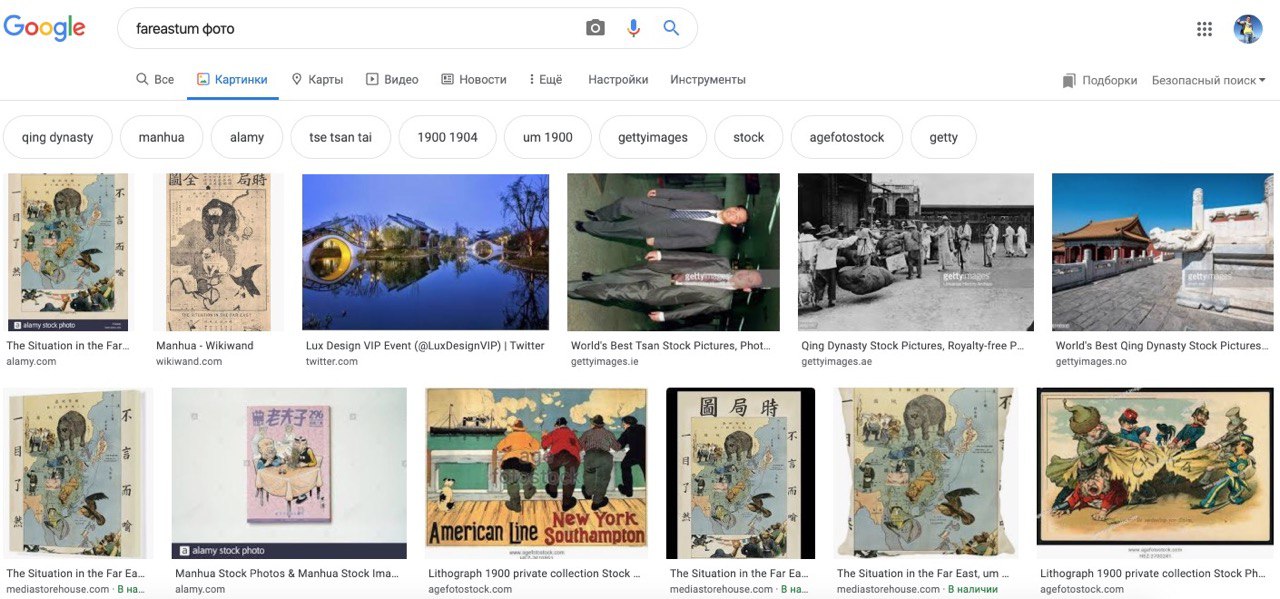Screen dimensions: 1280x599
Task: Open the Tsan Stock Pictures men in suits image
Action: pos(673,252)
